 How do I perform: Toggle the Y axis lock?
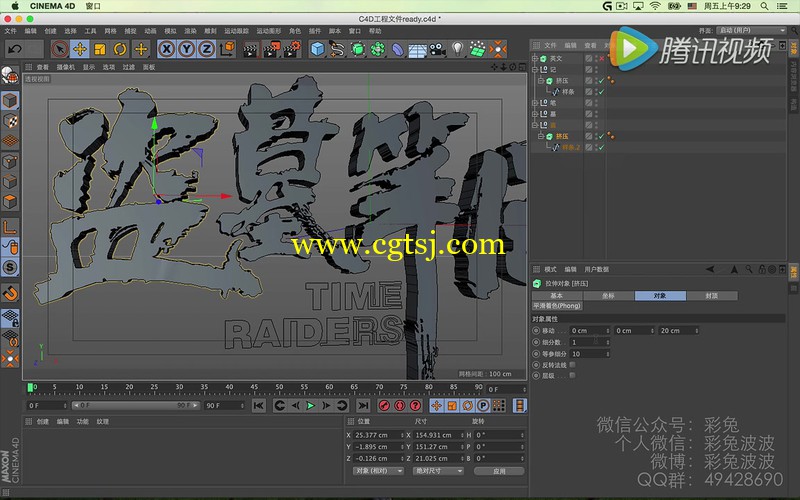point(186,49)
